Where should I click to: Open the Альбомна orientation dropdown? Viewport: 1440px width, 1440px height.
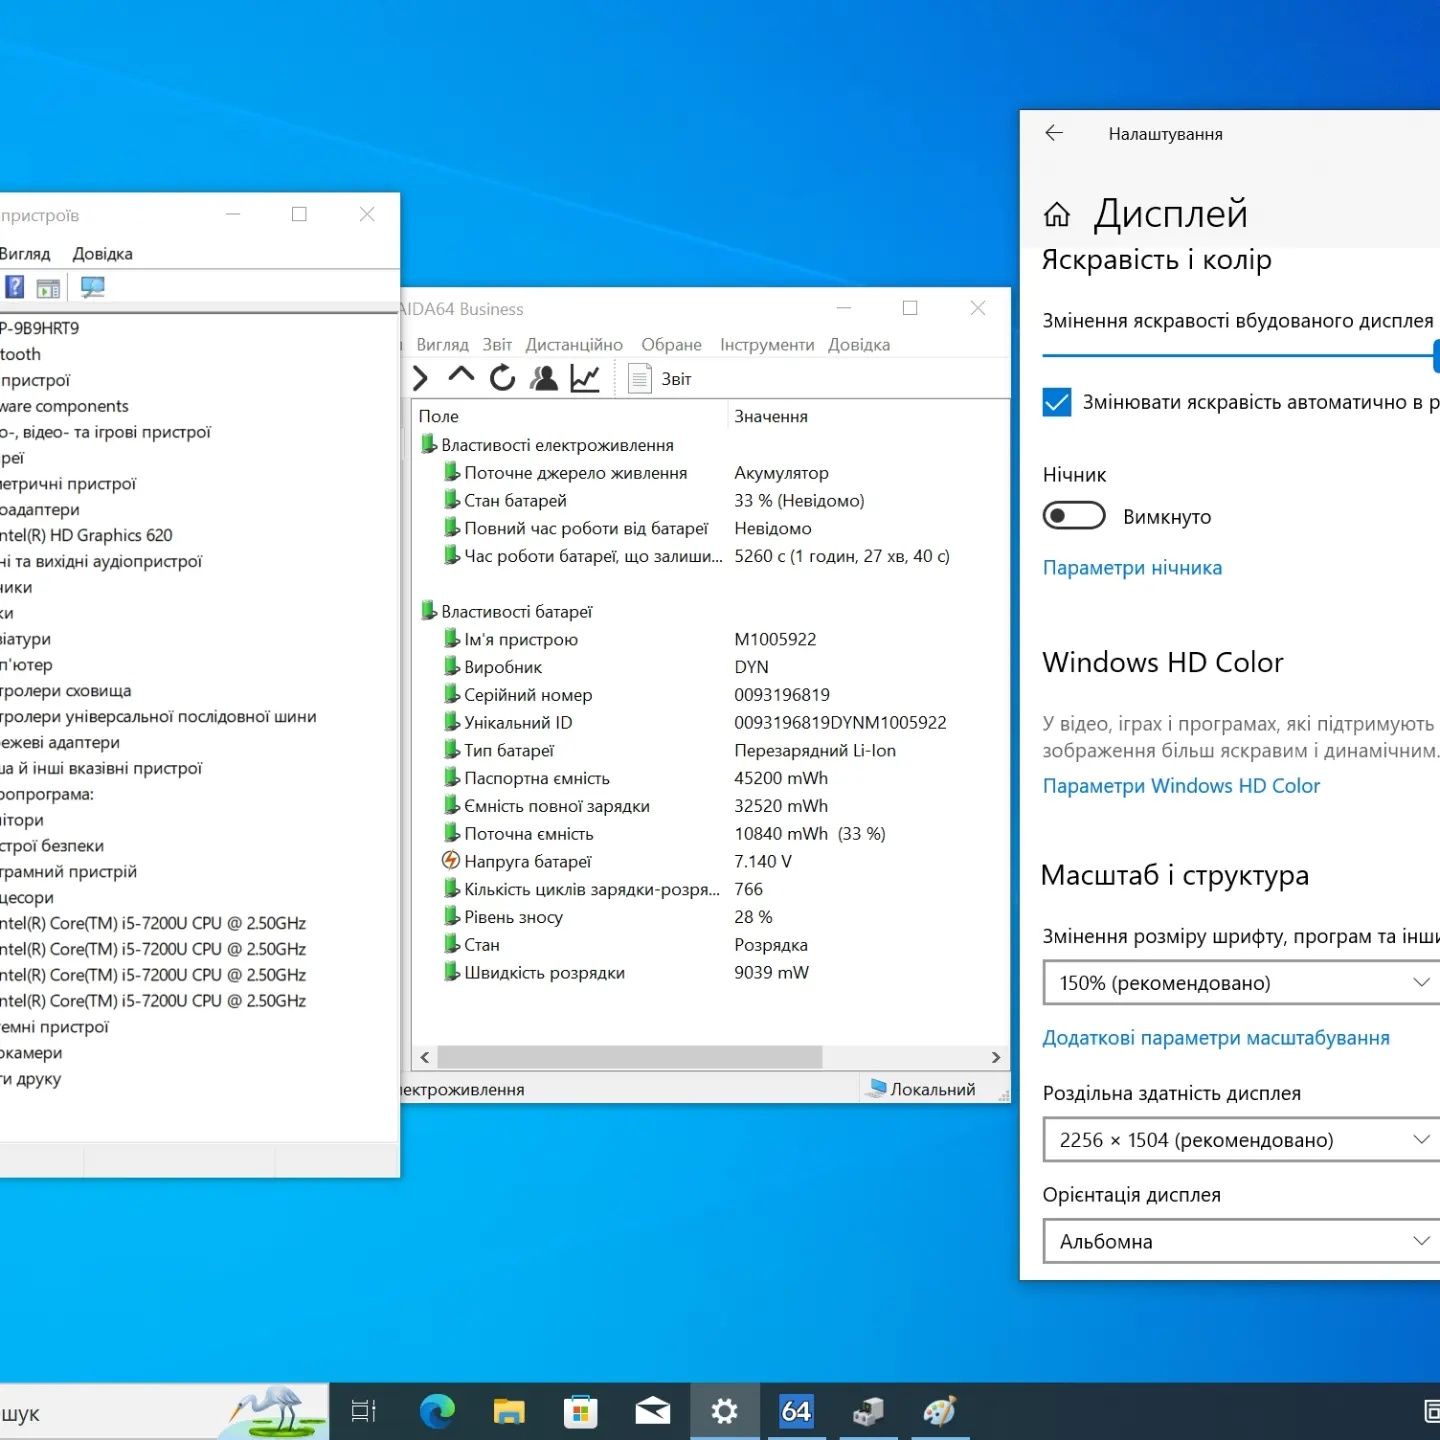[1242, 1241]
